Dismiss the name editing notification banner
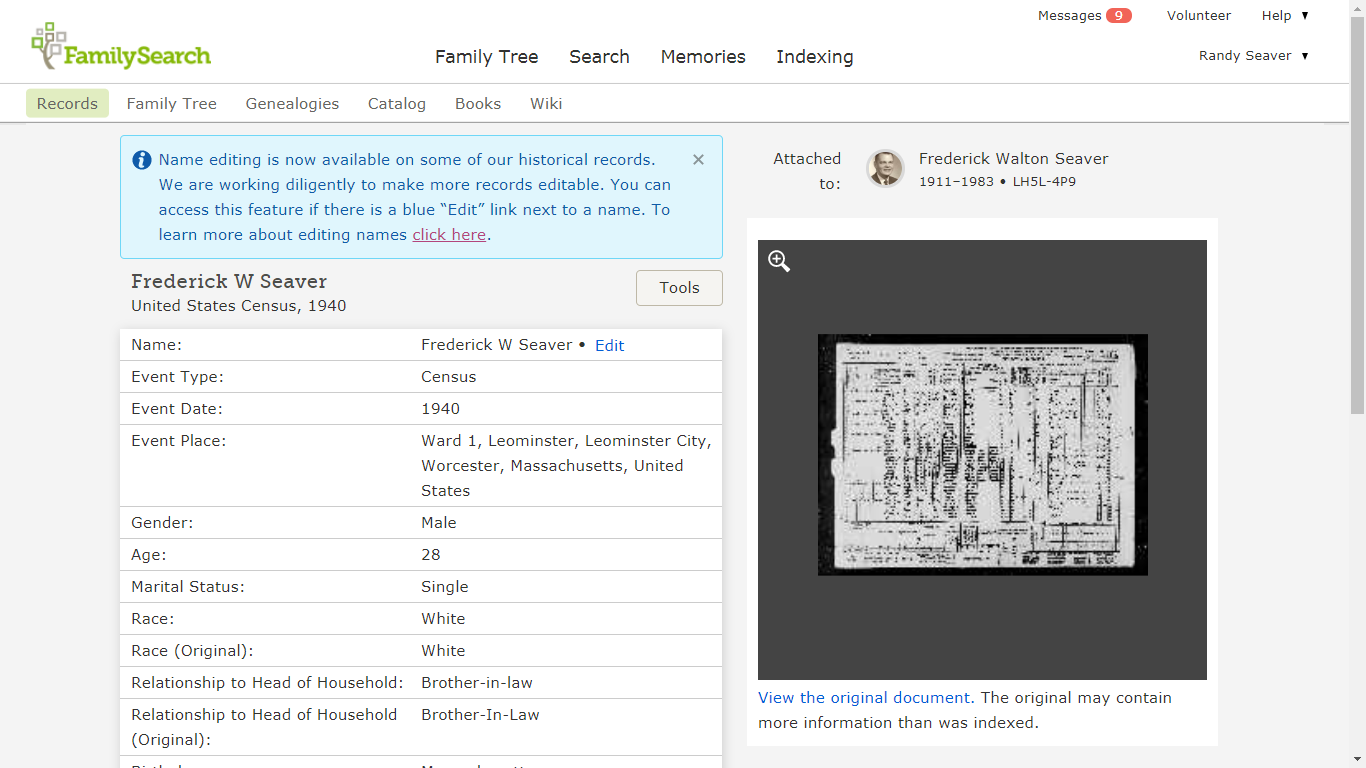The image size is (1366, 768). (x=698, y=159)
